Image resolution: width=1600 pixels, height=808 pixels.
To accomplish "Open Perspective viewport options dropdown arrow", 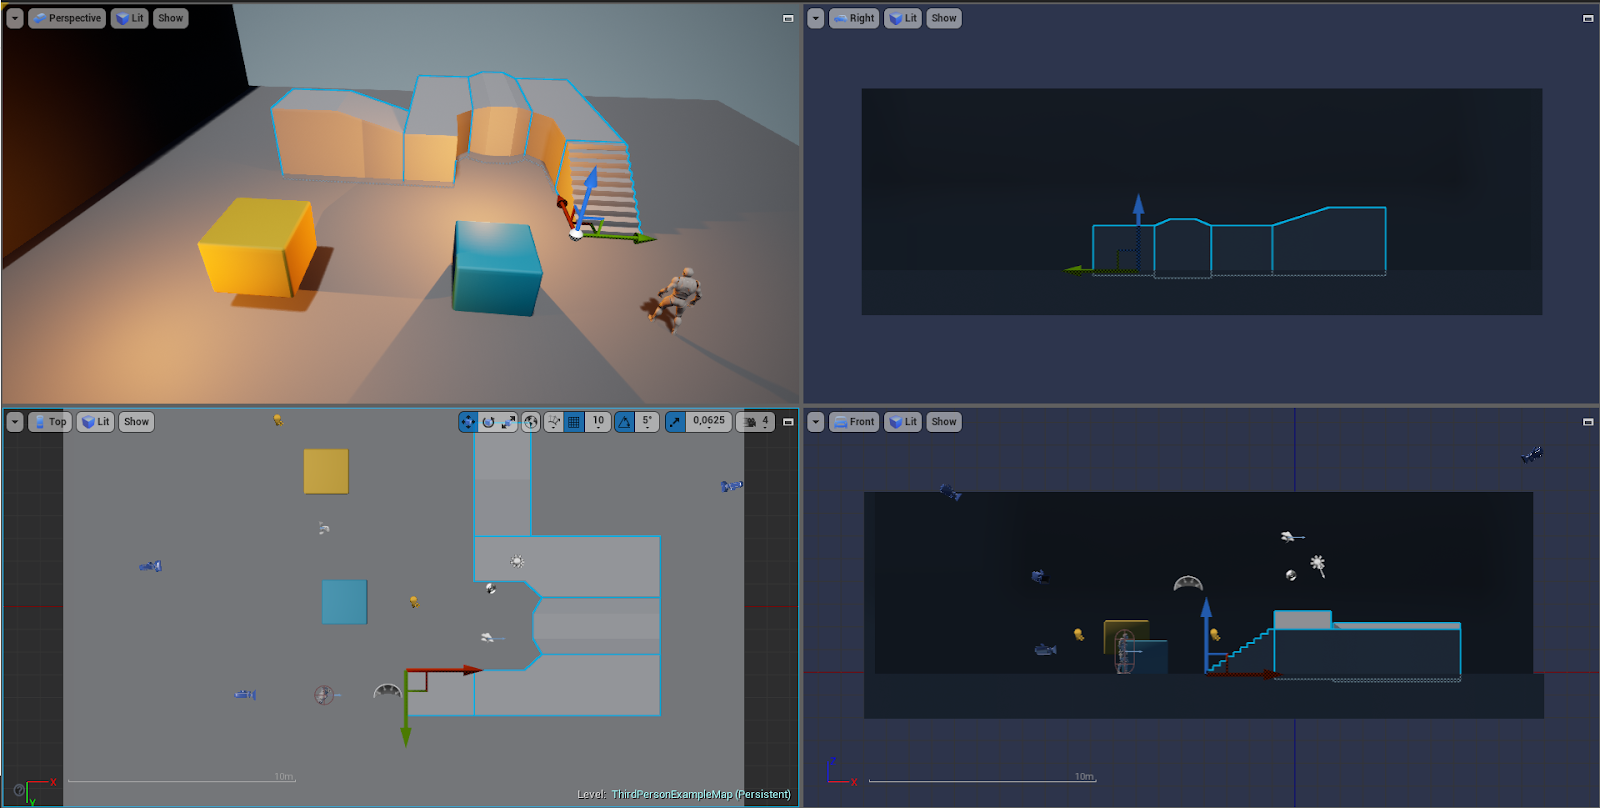I will [15, 18].
